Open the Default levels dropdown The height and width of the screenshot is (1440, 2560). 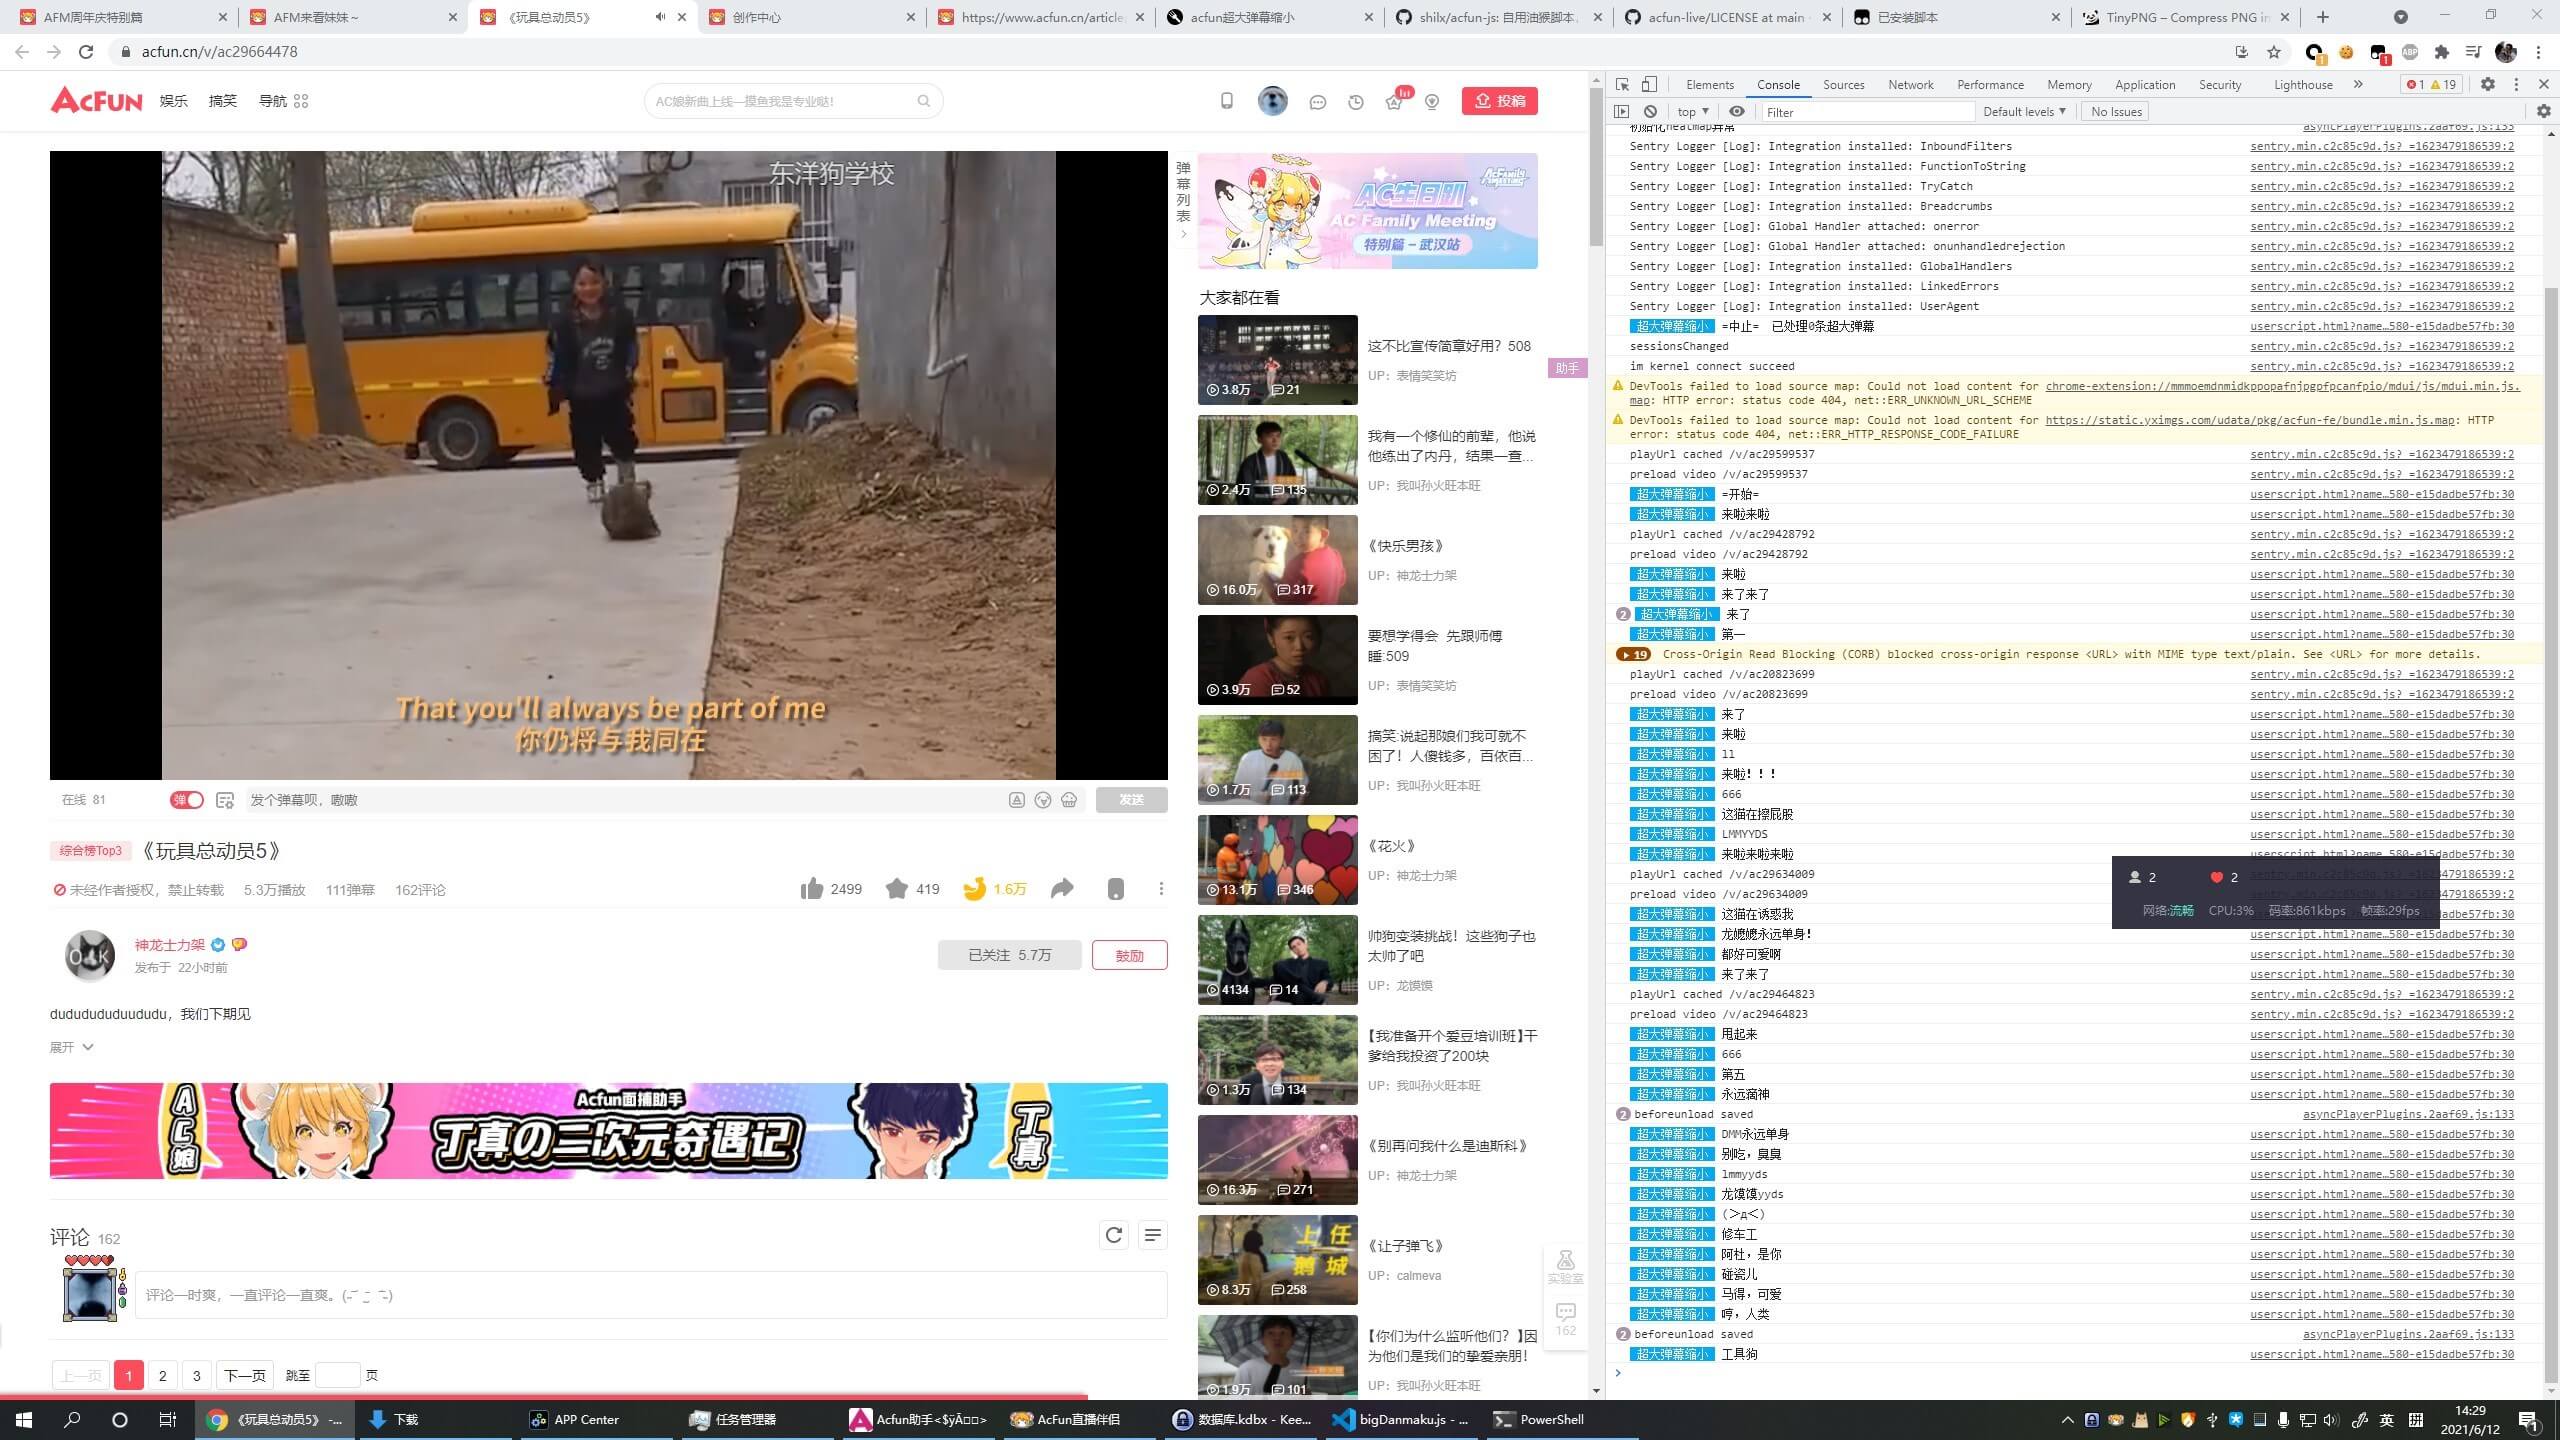click(x=2024, y=112)
